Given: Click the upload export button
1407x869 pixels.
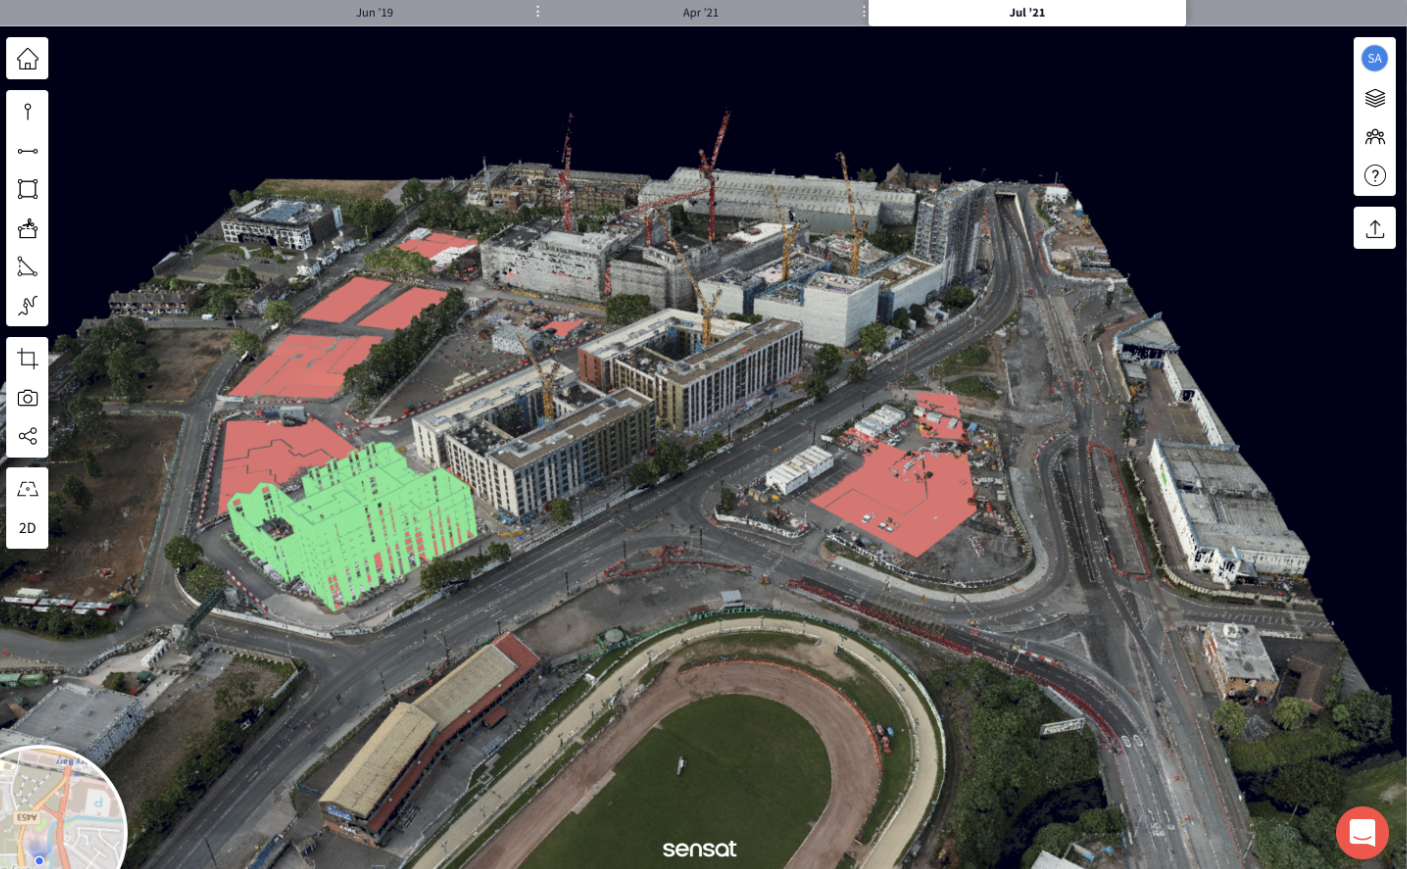Looking at the screenshot, I should coord(1374,229).
